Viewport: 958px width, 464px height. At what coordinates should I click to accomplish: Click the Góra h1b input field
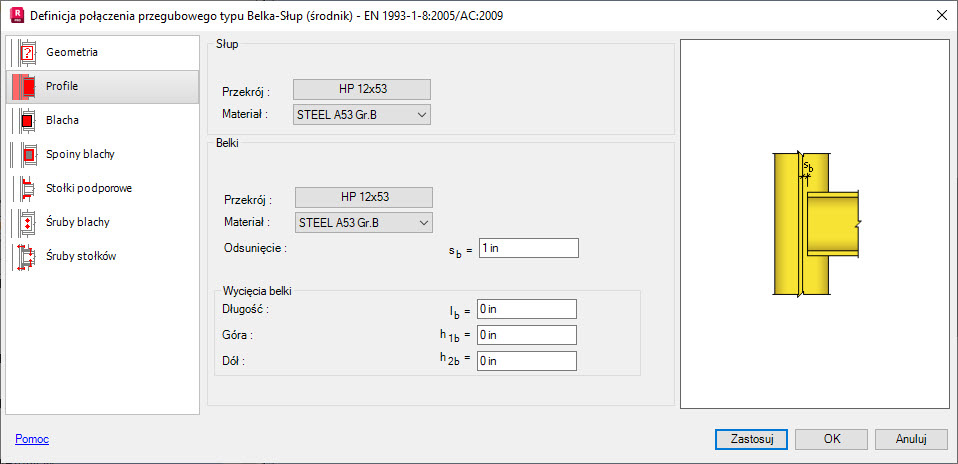coord(527,335)
